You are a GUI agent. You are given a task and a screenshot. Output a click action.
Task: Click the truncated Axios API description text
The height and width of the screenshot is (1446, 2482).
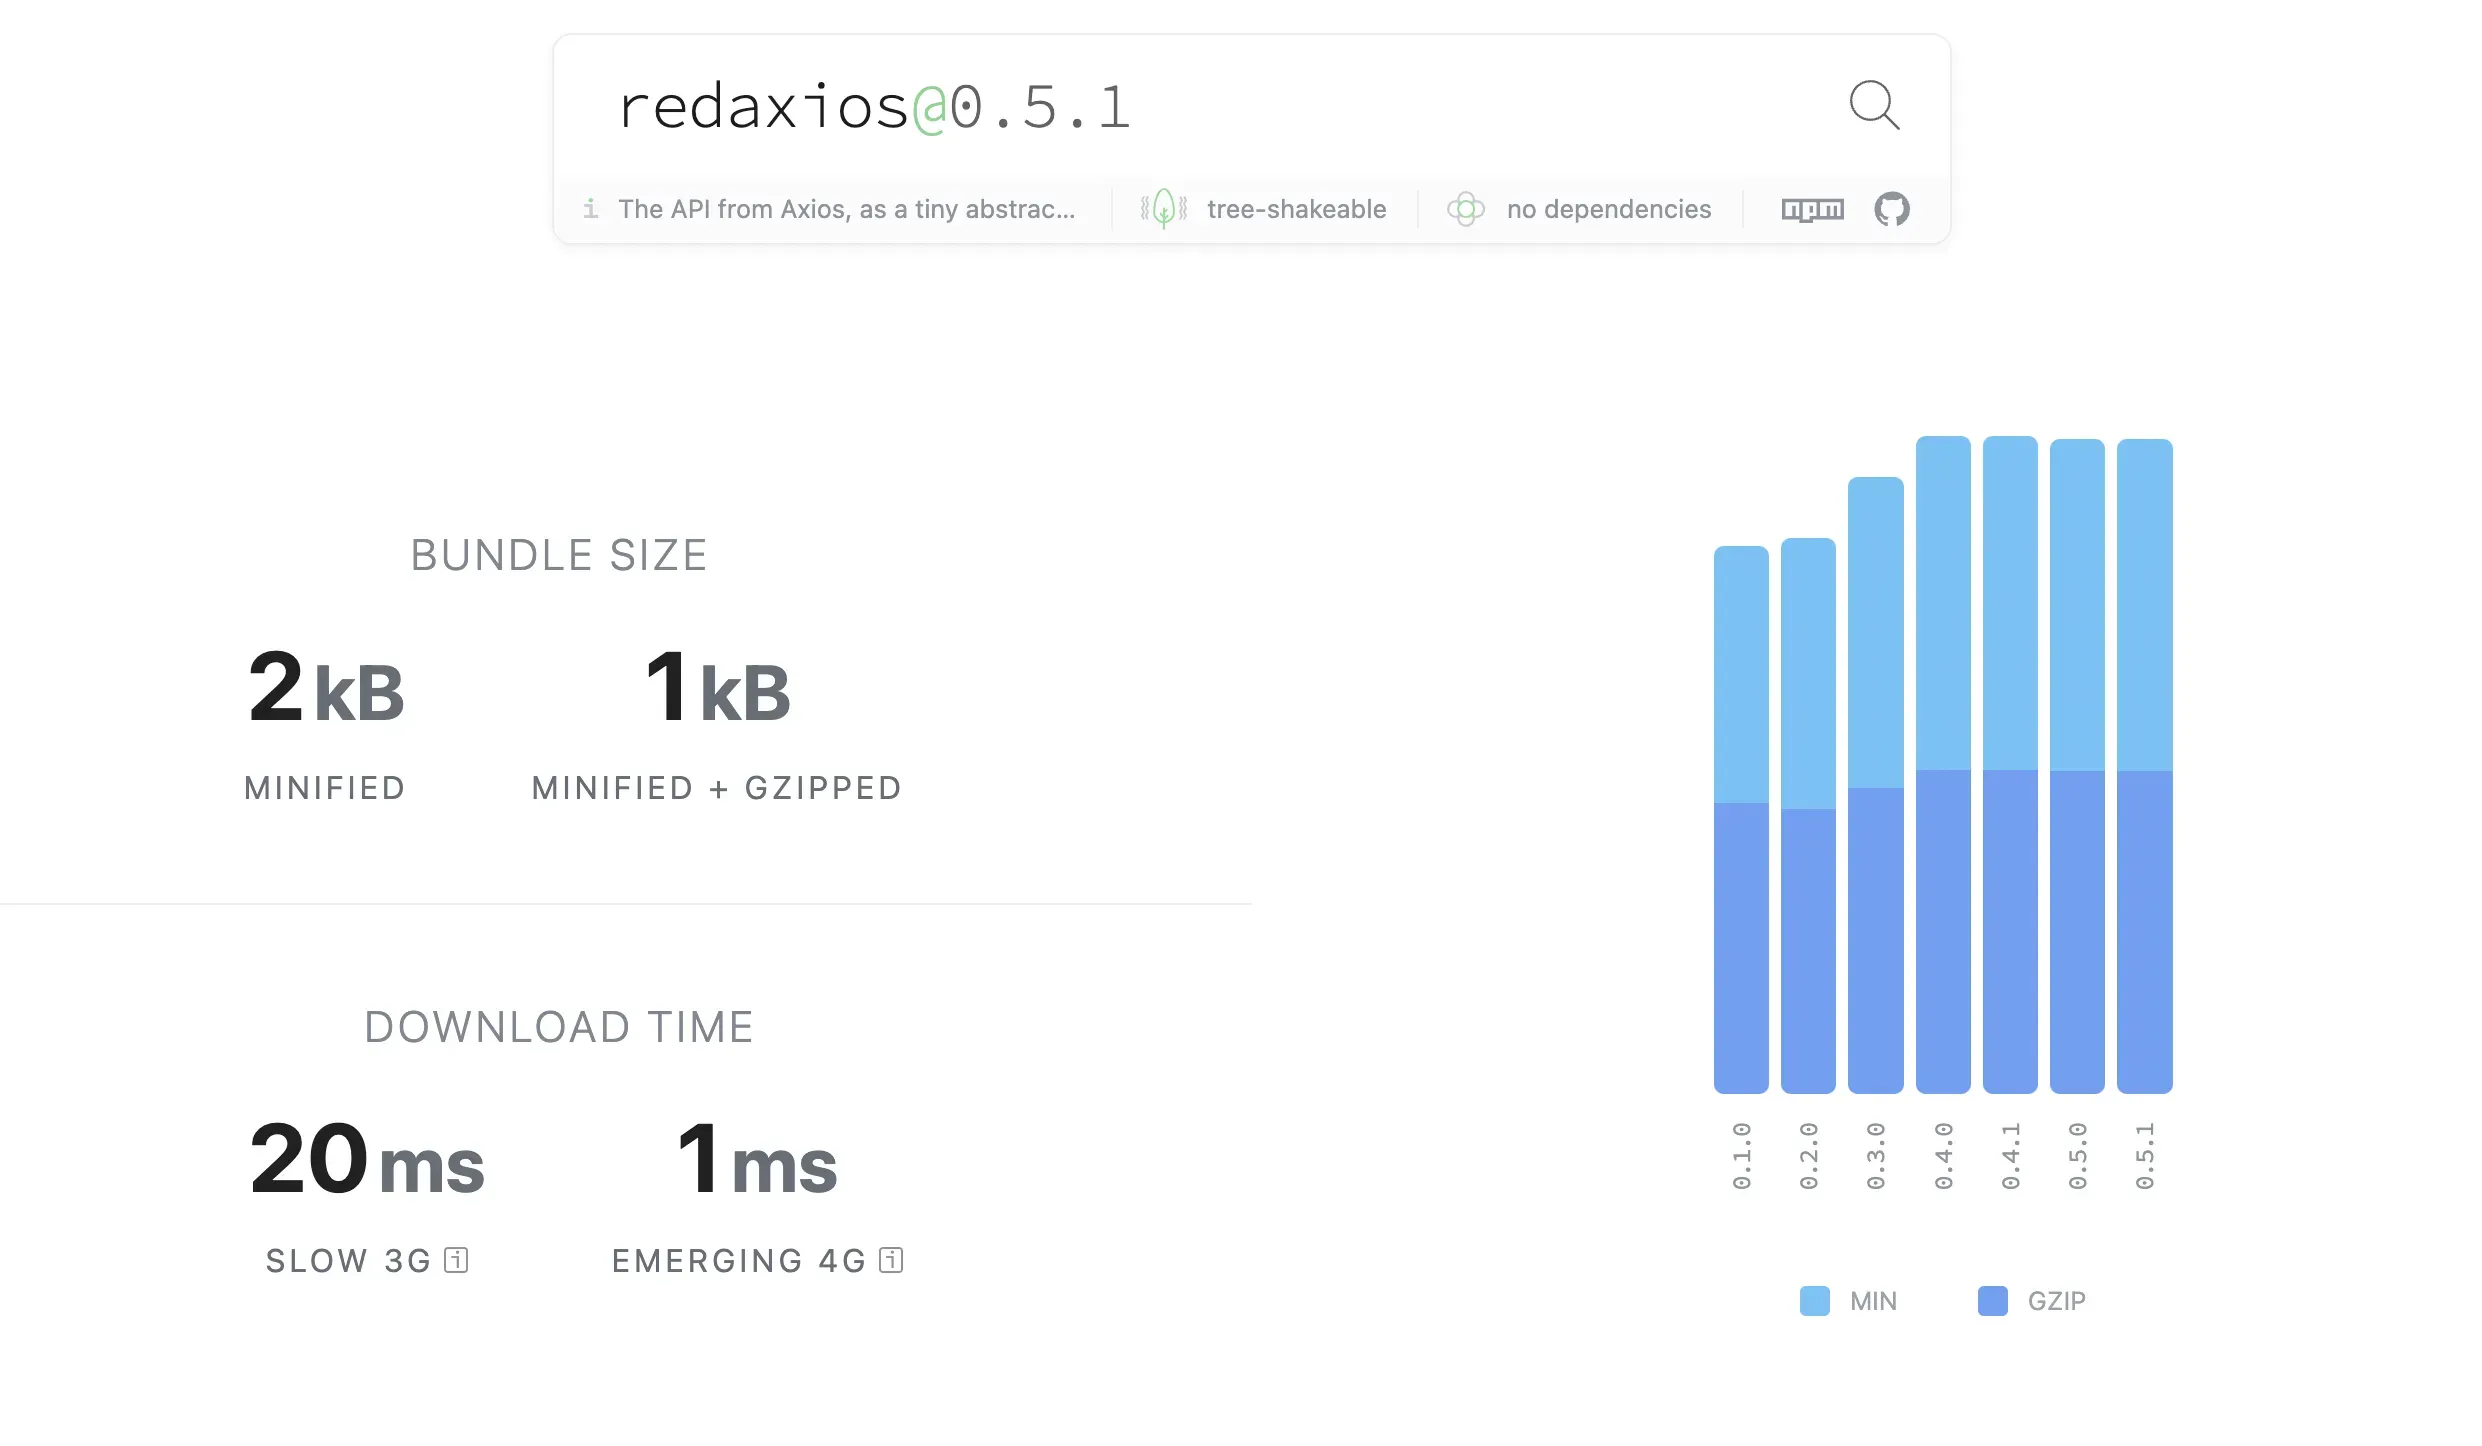[x=846, y=210]
